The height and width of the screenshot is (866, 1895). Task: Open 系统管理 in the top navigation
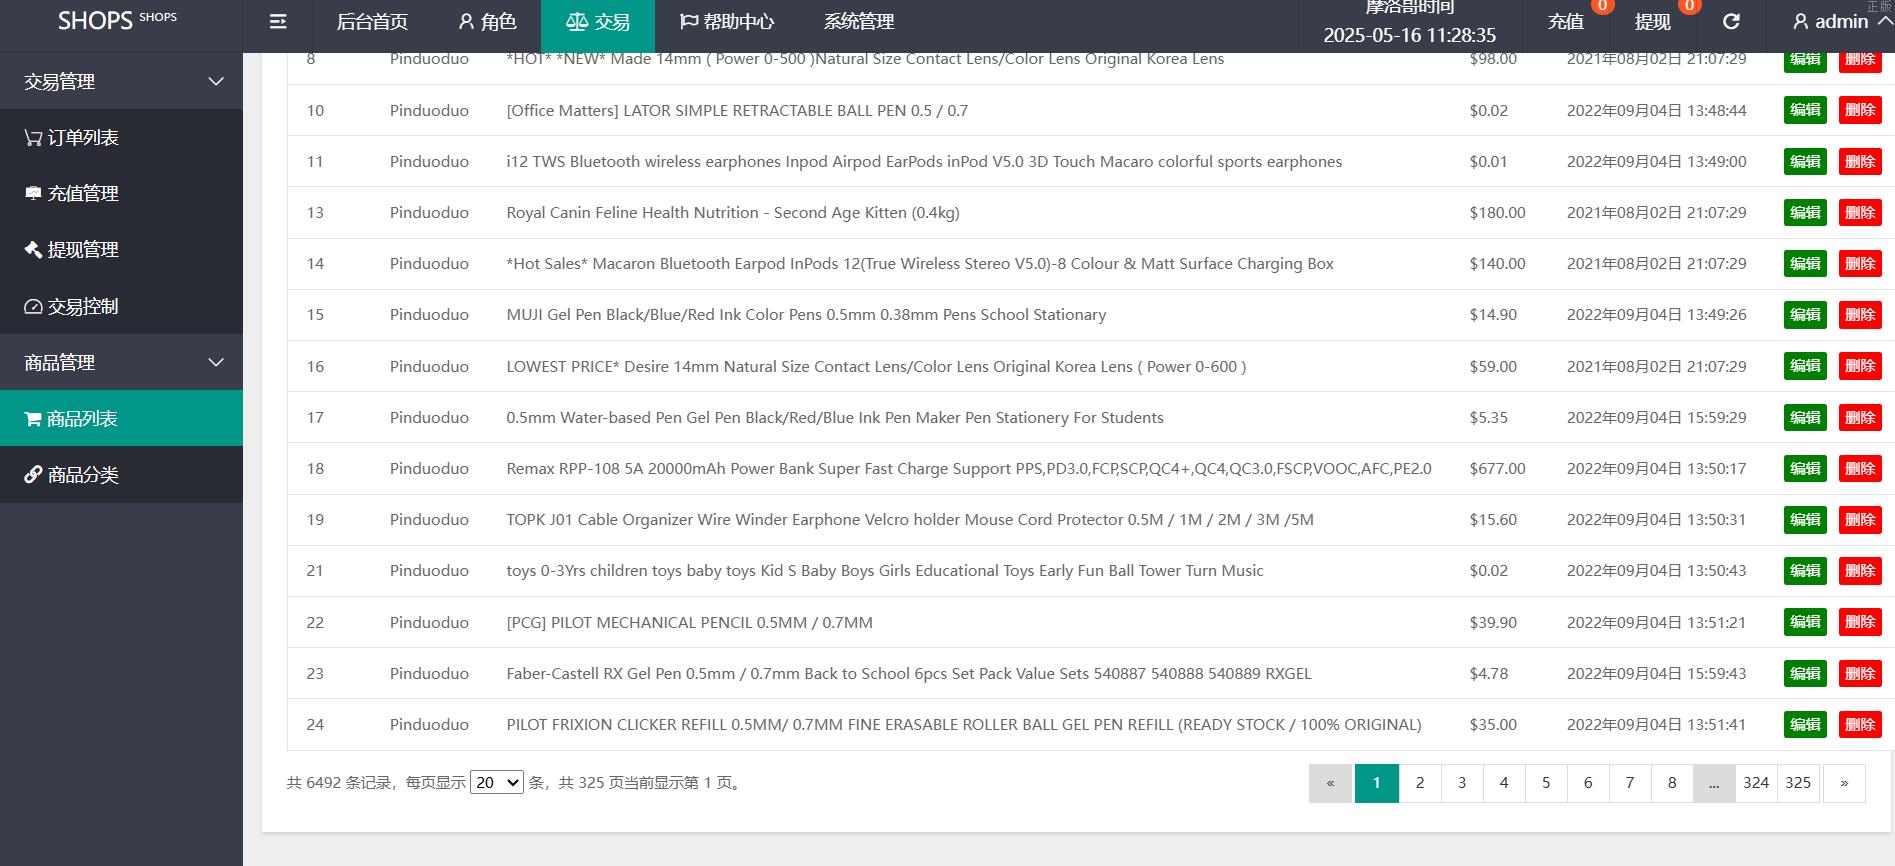tap(858, 22)
